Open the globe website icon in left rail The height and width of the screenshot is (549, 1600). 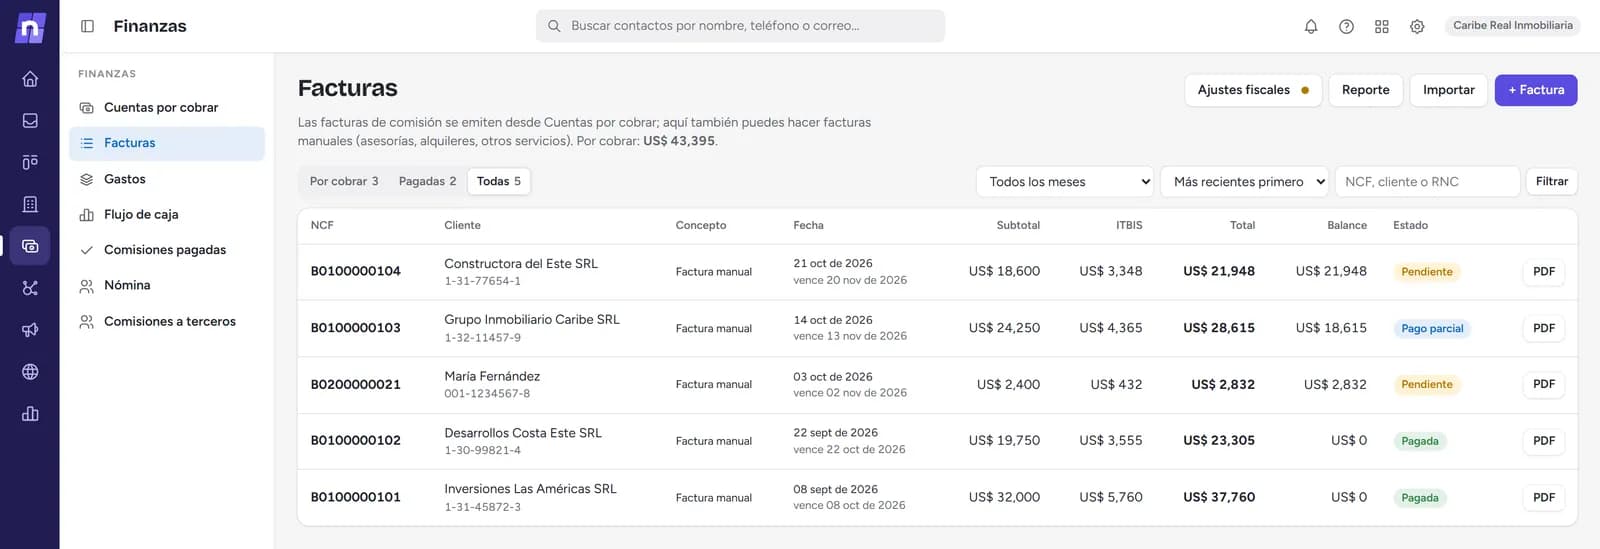pyautogui.click(x=30, y=372)
